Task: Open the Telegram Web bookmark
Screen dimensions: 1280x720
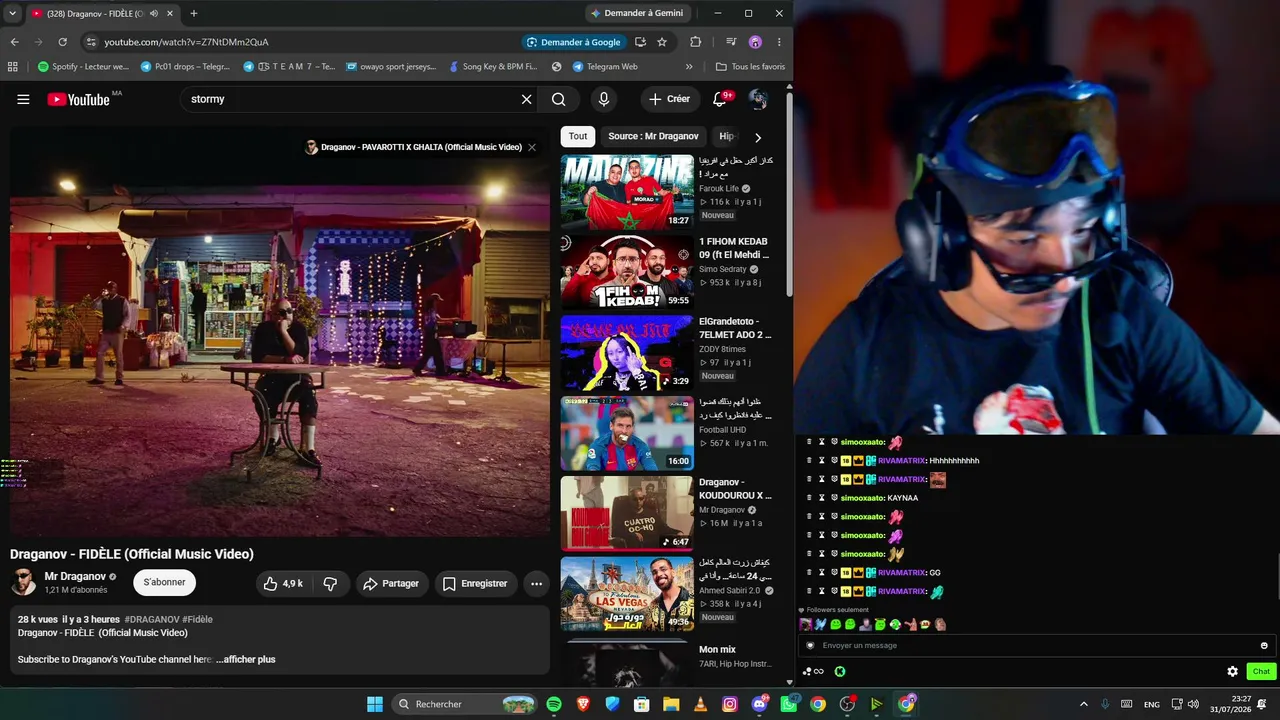Action: click(x=605, y=67)
